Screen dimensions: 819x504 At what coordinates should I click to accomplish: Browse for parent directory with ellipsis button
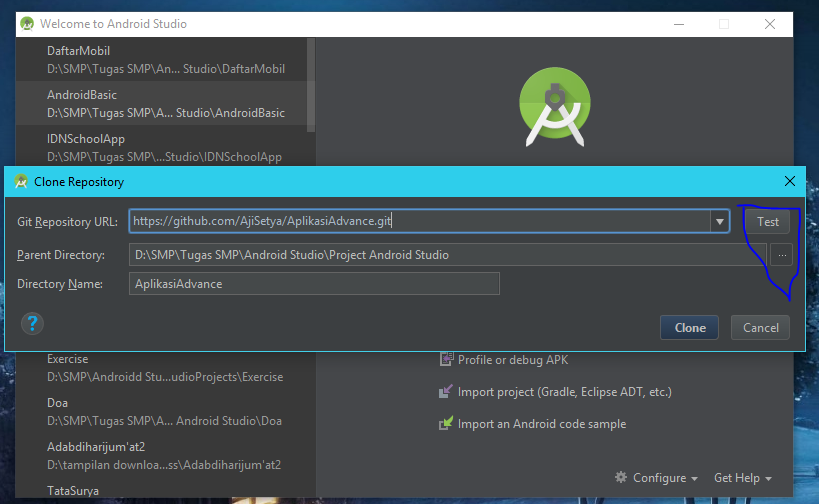pos(781,255)
